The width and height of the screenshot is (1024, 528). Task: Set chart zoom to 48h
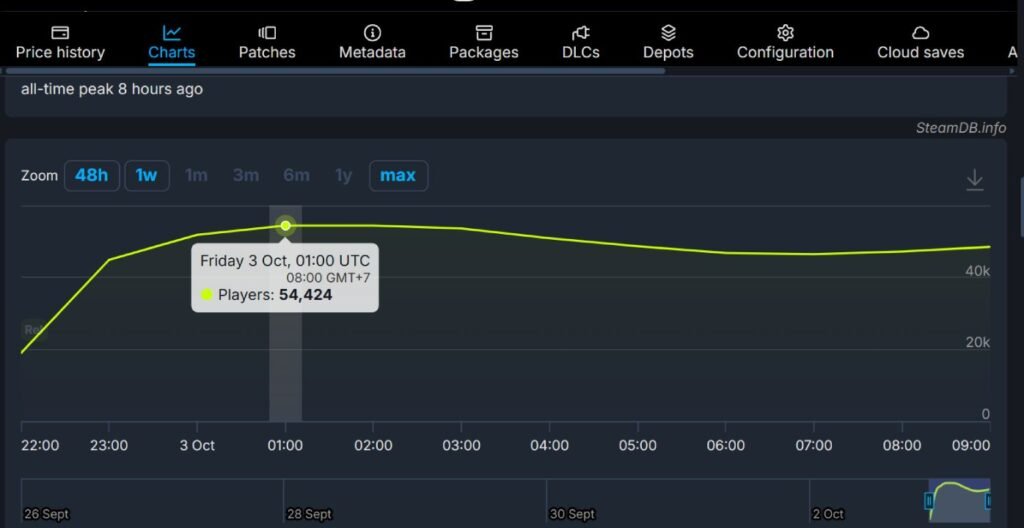tap(91, 176)
